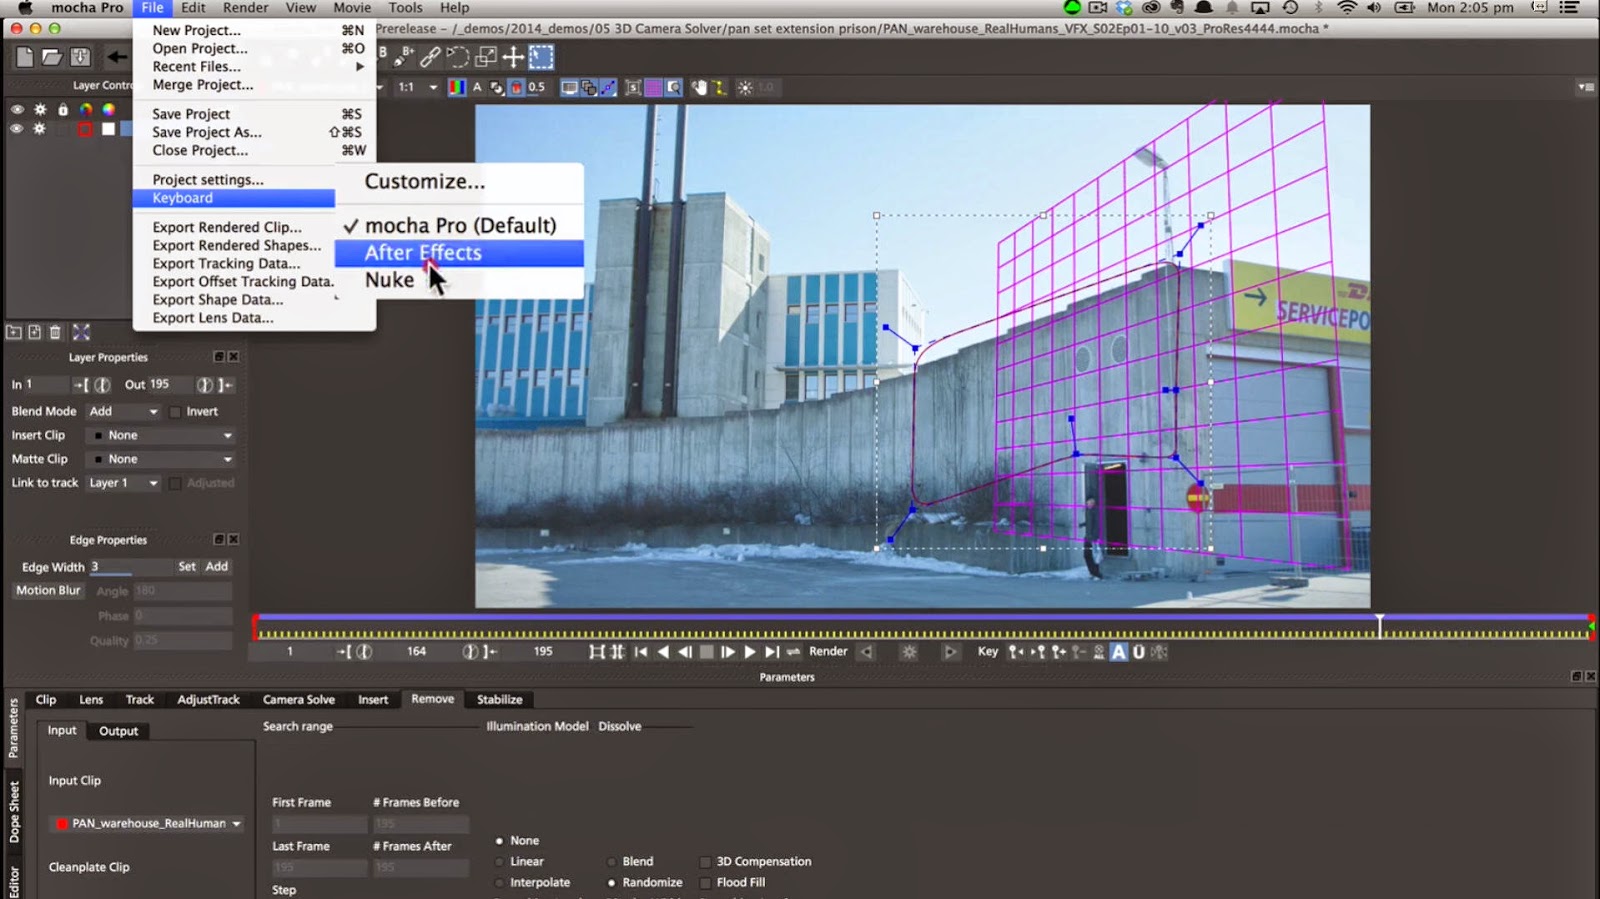Select the scale tool
This screenshot has width=1600, height=899.
486,57
